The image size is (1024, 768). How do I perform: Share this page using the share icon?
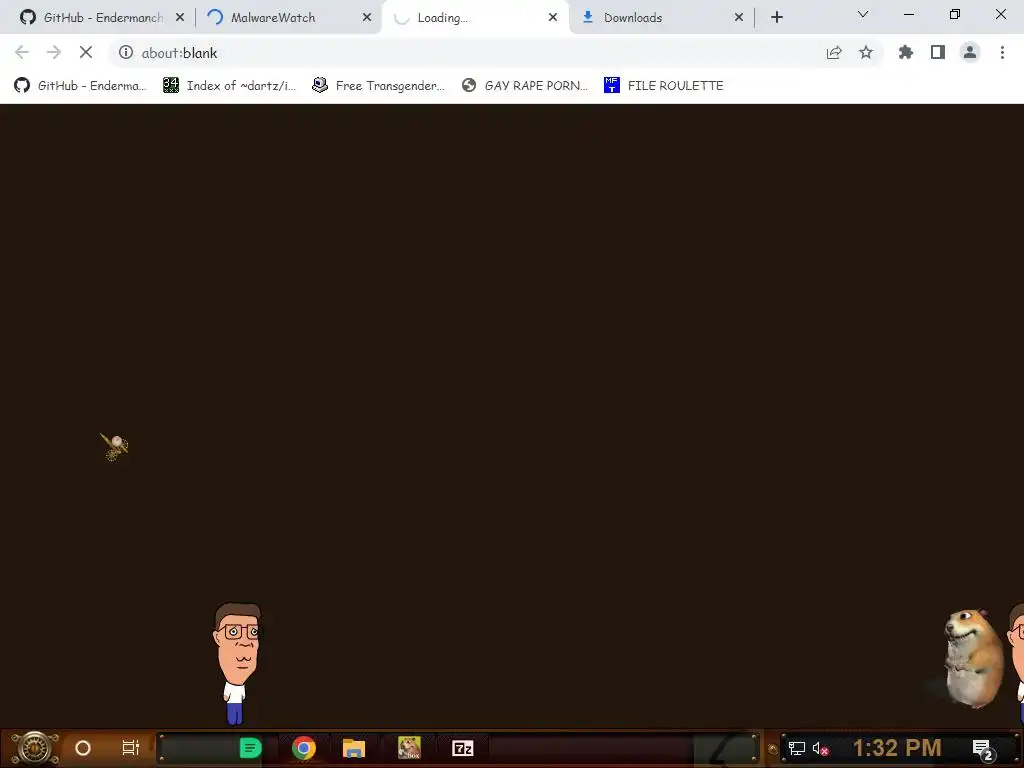pyautogui.click(x=834, y=52)
